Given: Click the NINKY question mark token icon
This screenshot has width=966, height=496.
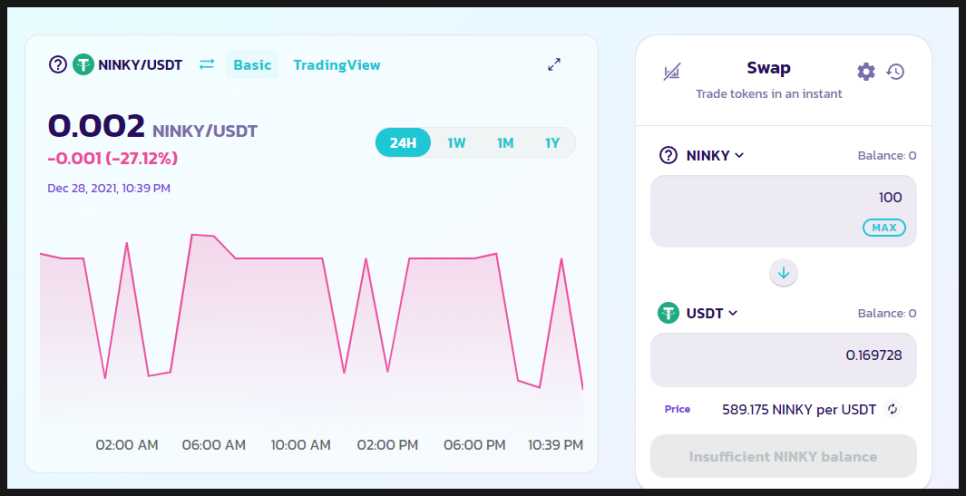Looking at the screenshot, I should [668, 155].
